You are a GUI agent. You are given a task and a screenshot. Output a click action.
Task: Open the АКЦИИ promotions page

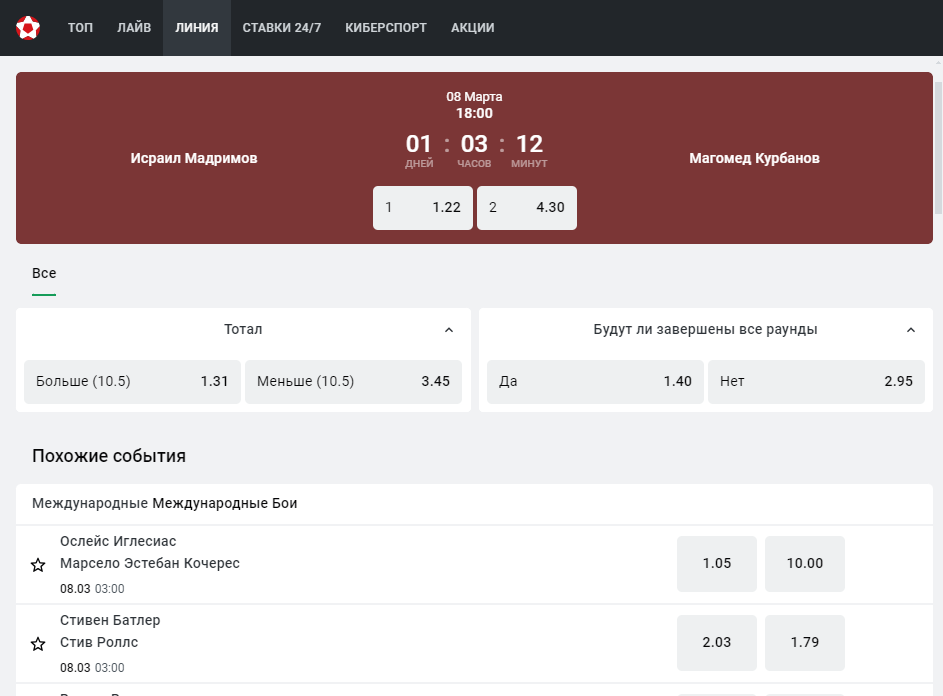coord(473,28)
